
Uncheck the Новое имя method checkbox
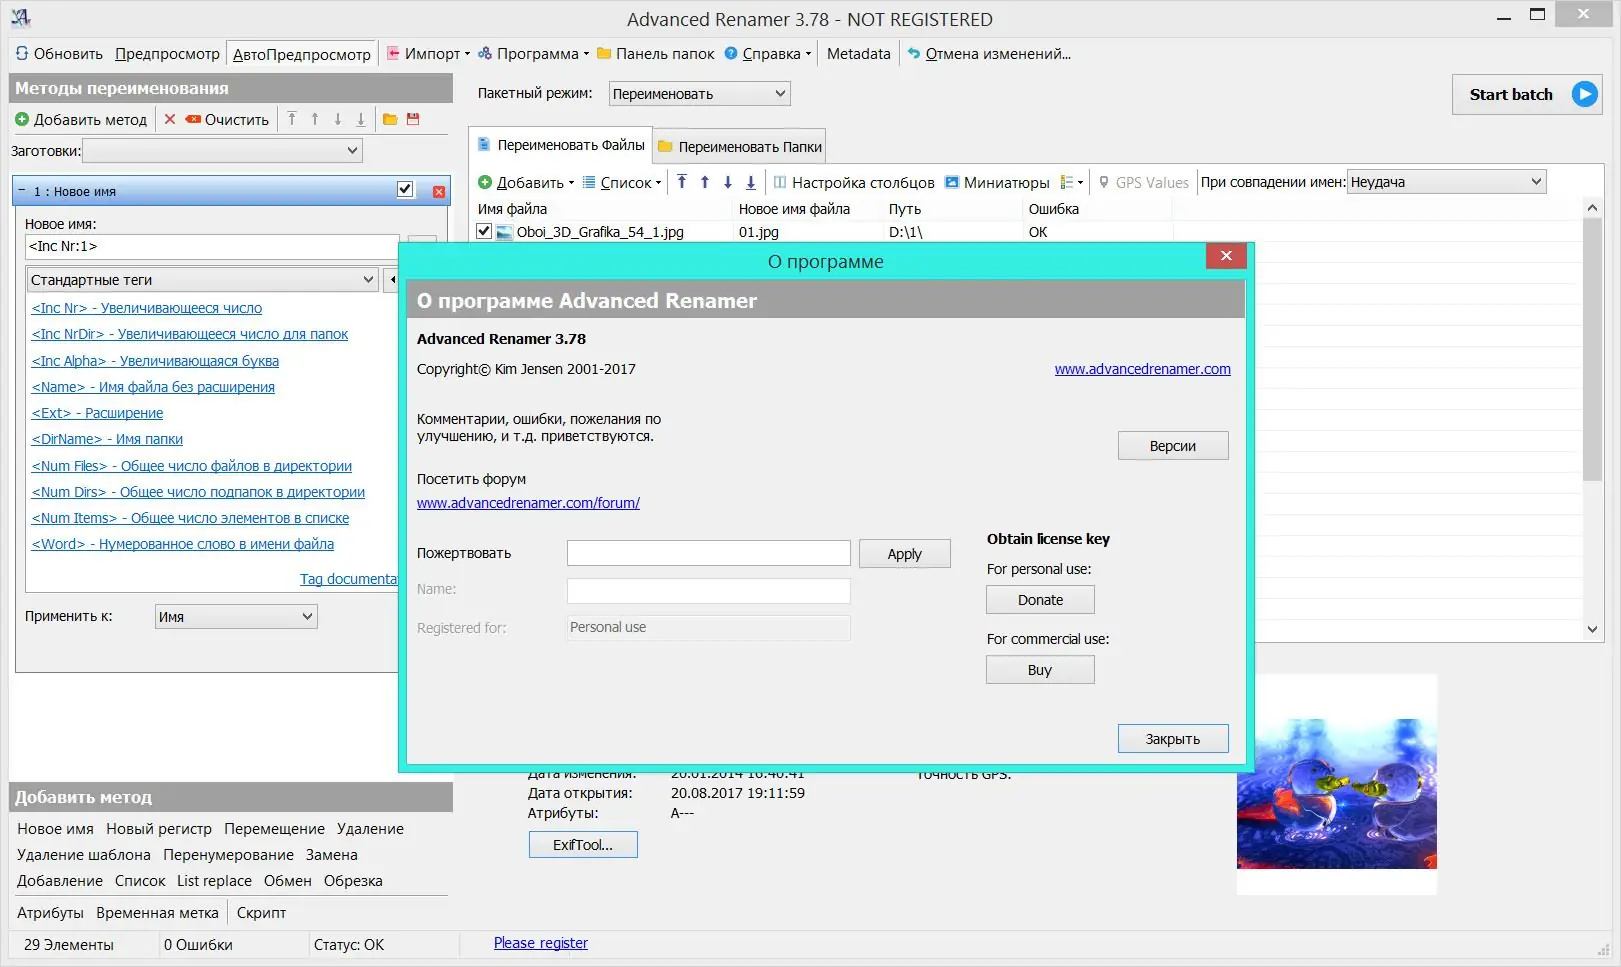click(x=405, y=190)
